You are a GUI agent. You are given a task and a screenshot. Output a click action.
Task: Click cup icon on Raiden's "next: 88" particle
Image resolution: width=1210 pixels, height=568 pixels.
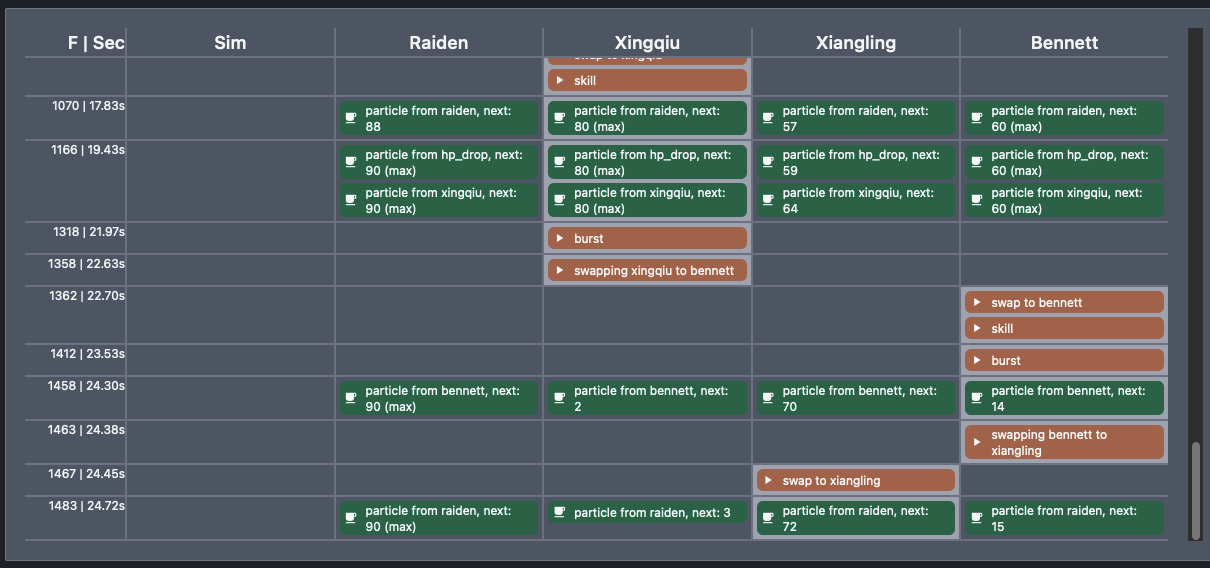point(351,119)
